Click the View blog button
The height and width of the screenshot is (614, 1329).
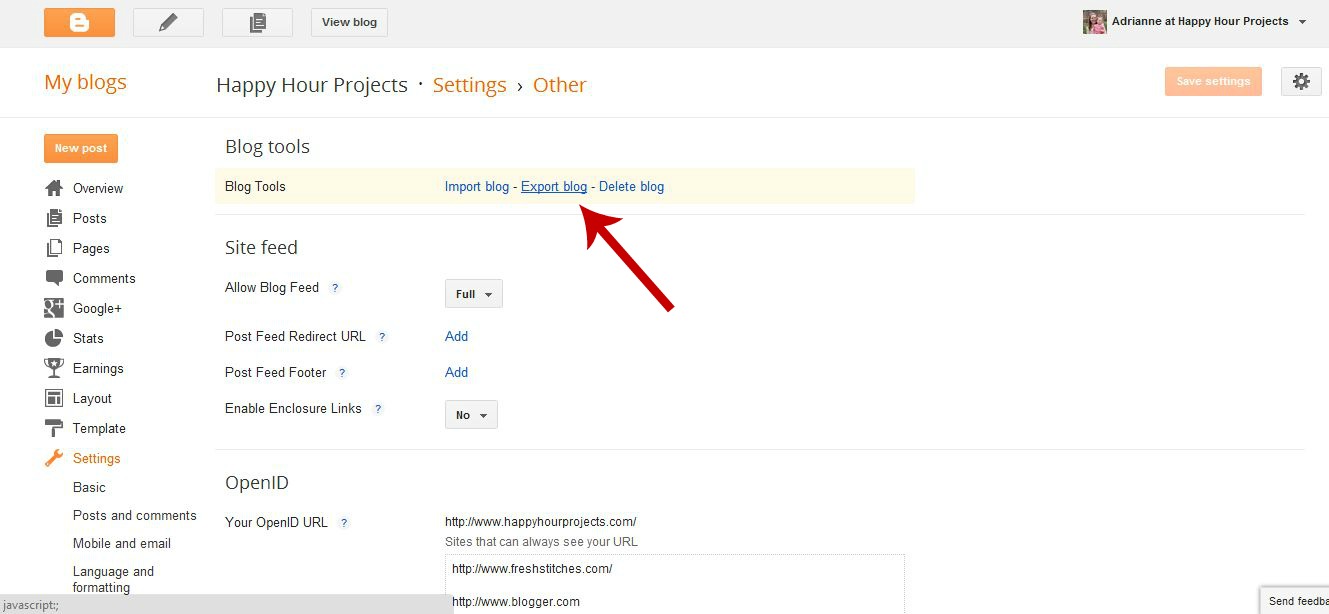350,22
